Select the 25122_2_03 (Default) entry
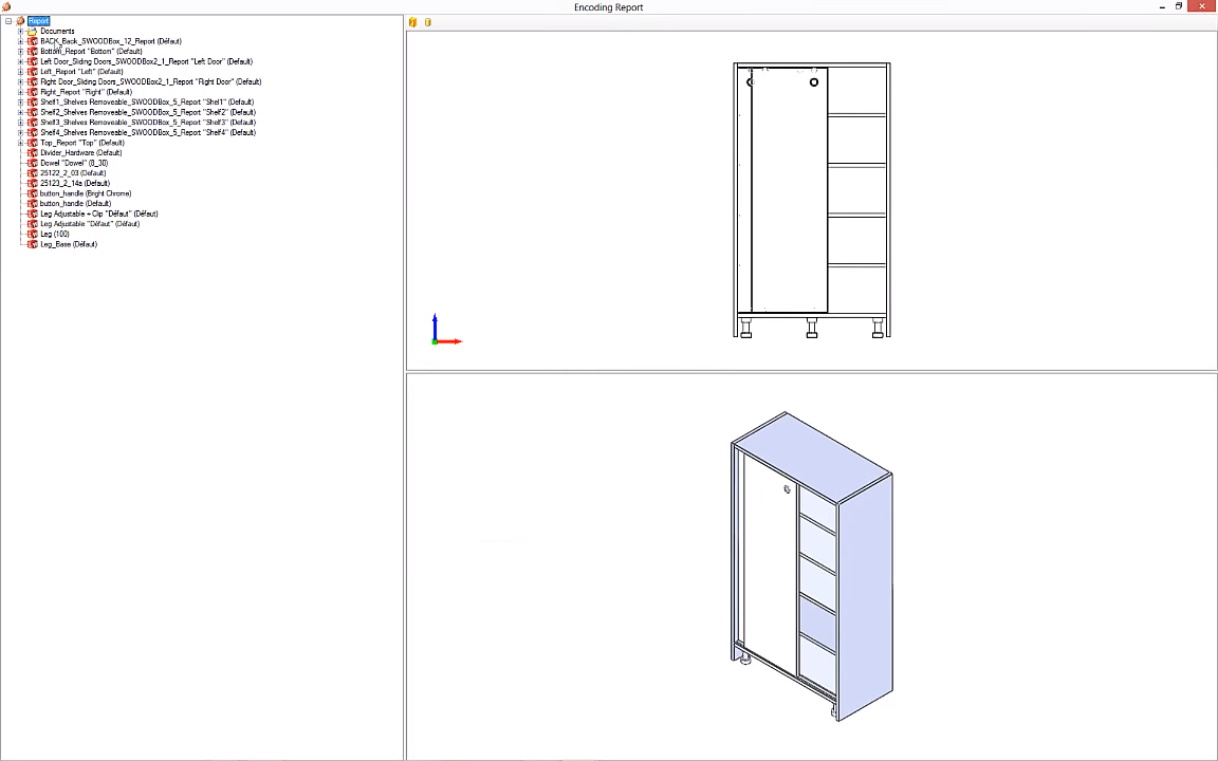Image resolution: width=1218 pixels, height=761 pixels. point(74,173)
